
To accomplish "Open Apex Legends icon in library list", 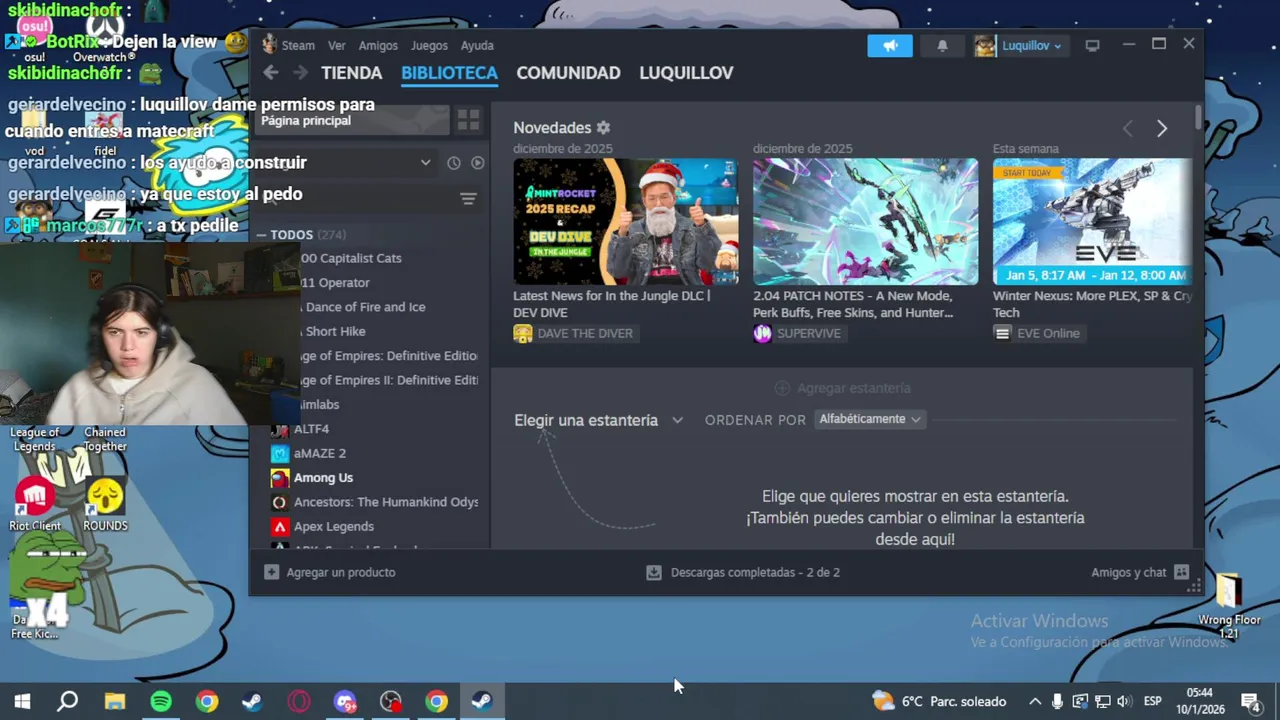I will [279, 526].
